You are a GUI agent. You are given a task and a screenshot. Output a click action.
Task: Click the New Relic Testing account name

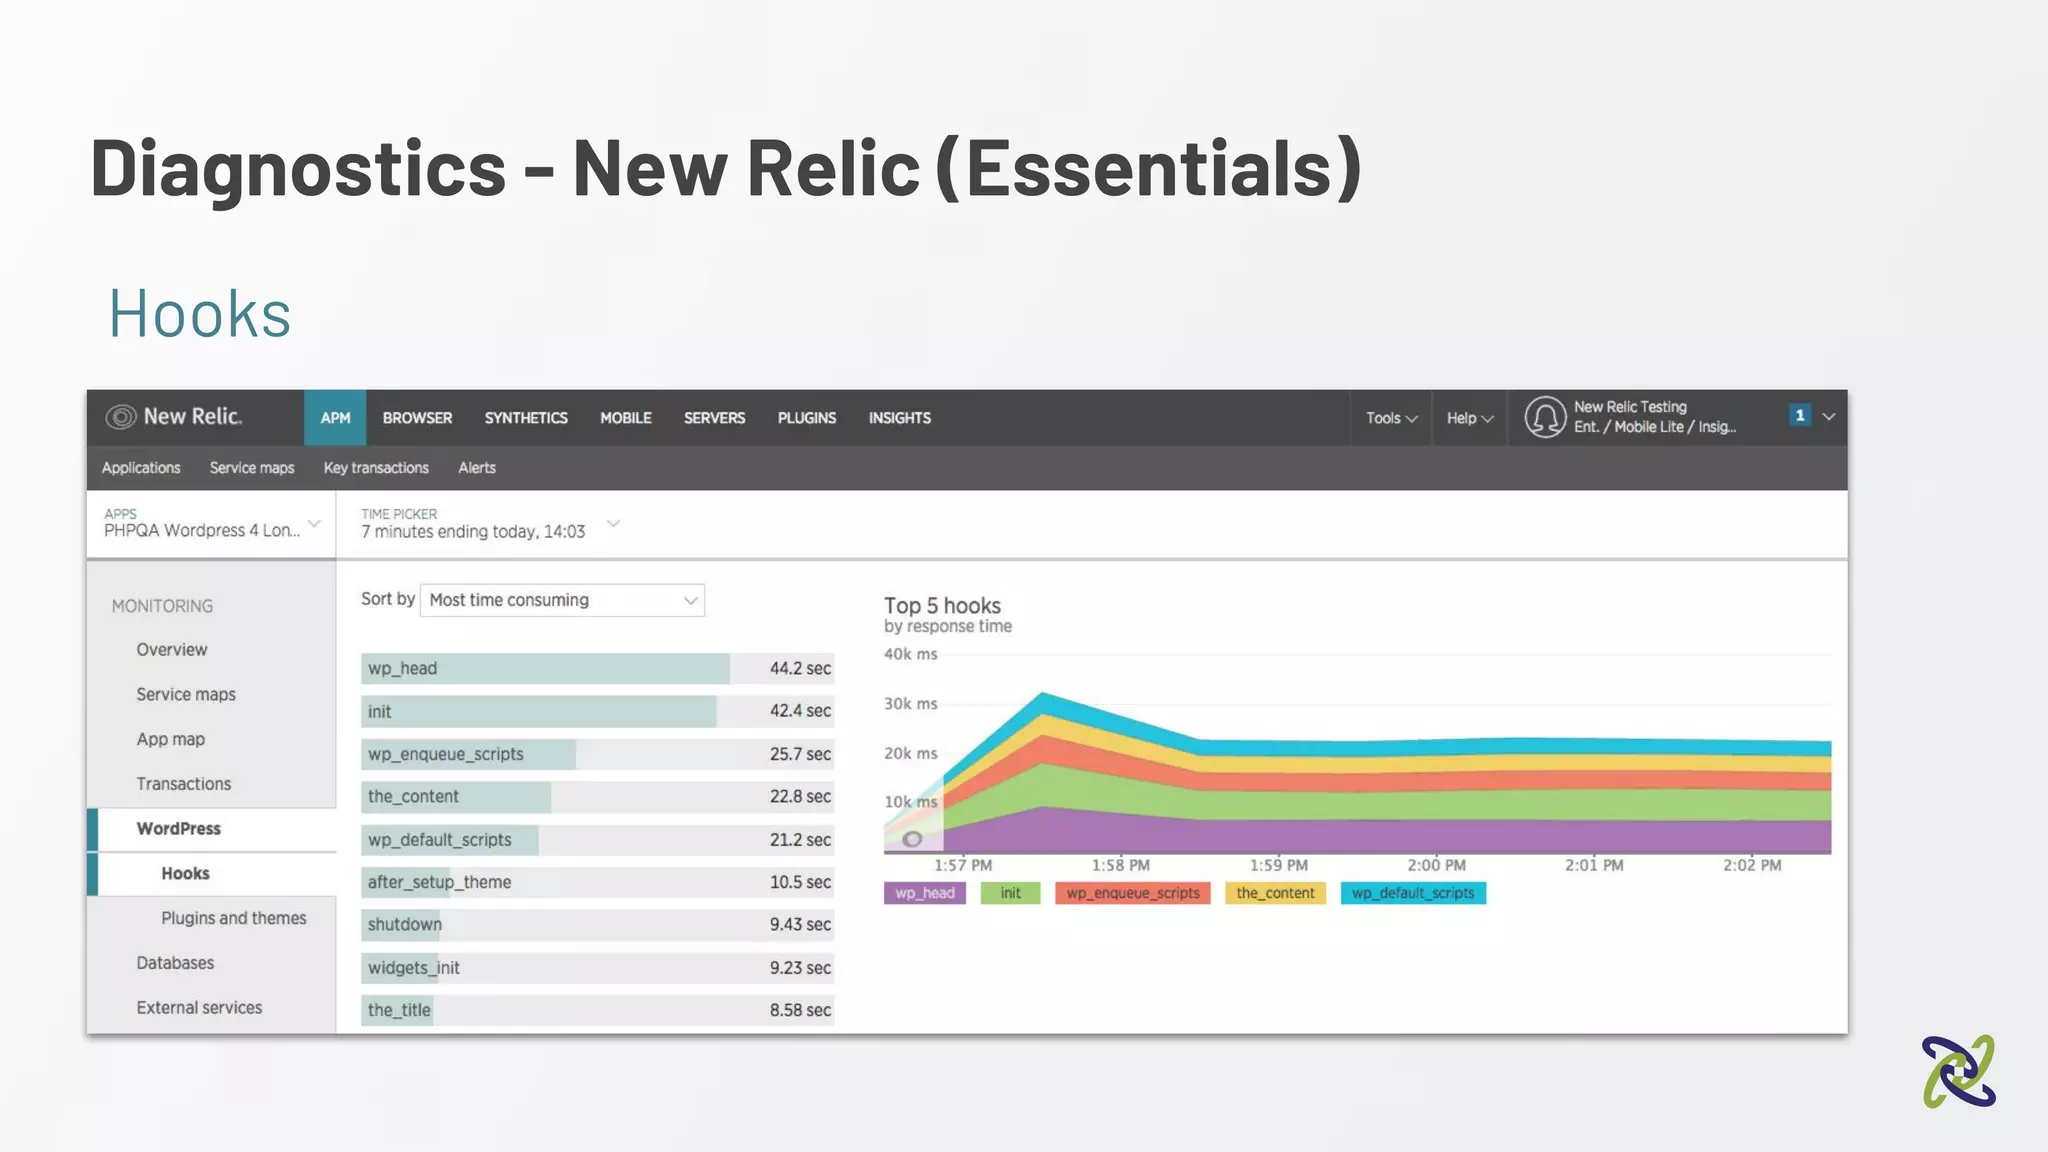[x=1630, y=407]
